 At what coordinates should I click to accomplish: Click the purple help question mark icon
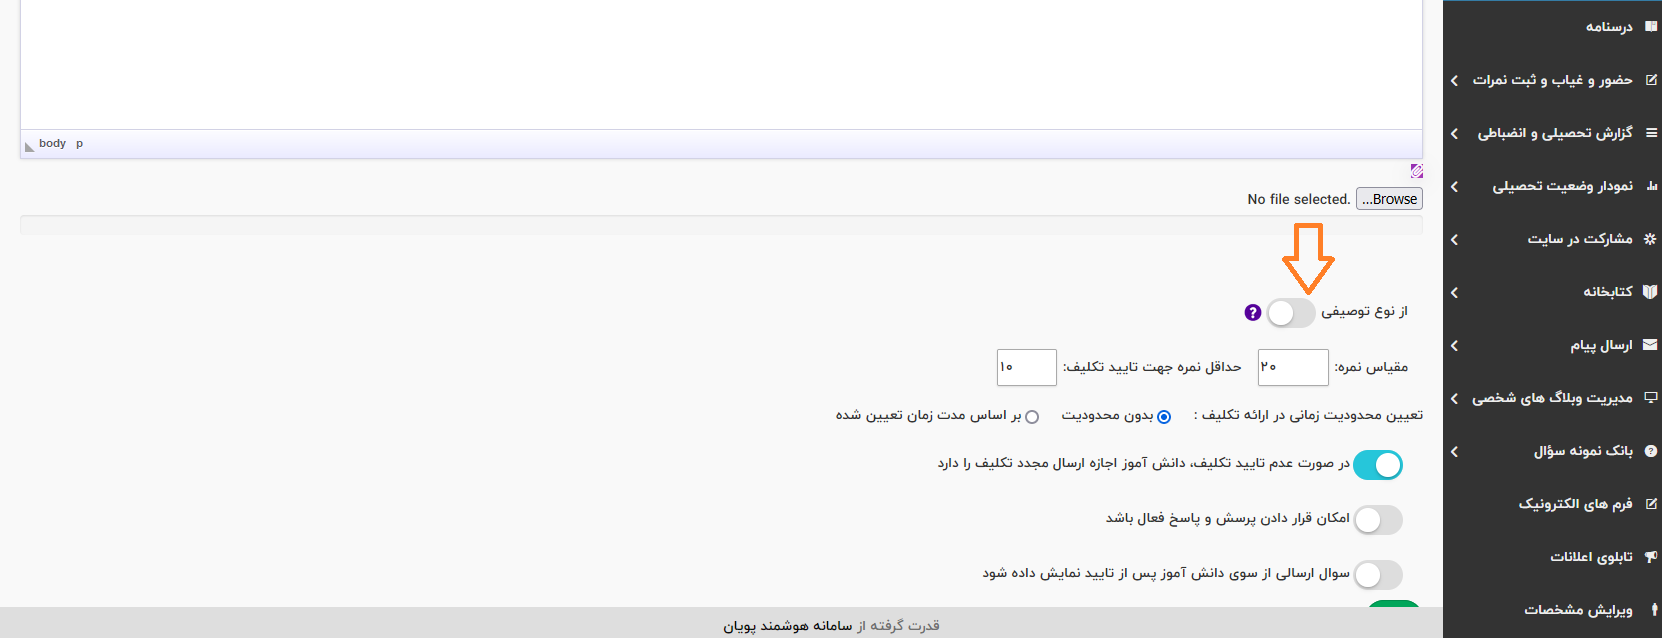pos(1252,313)
